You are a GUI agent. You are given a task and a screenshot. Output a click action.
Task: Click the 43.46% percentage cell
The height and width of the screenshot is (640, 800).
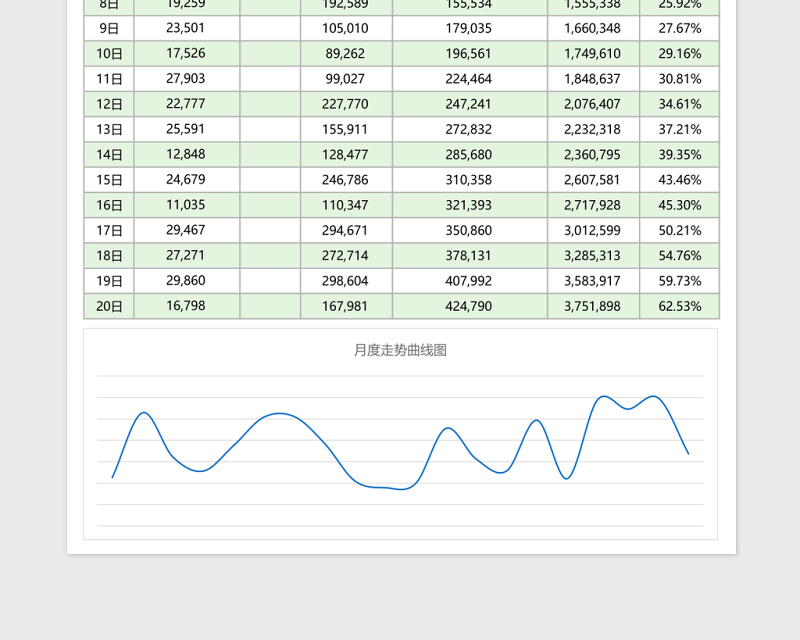pos(680,180)
